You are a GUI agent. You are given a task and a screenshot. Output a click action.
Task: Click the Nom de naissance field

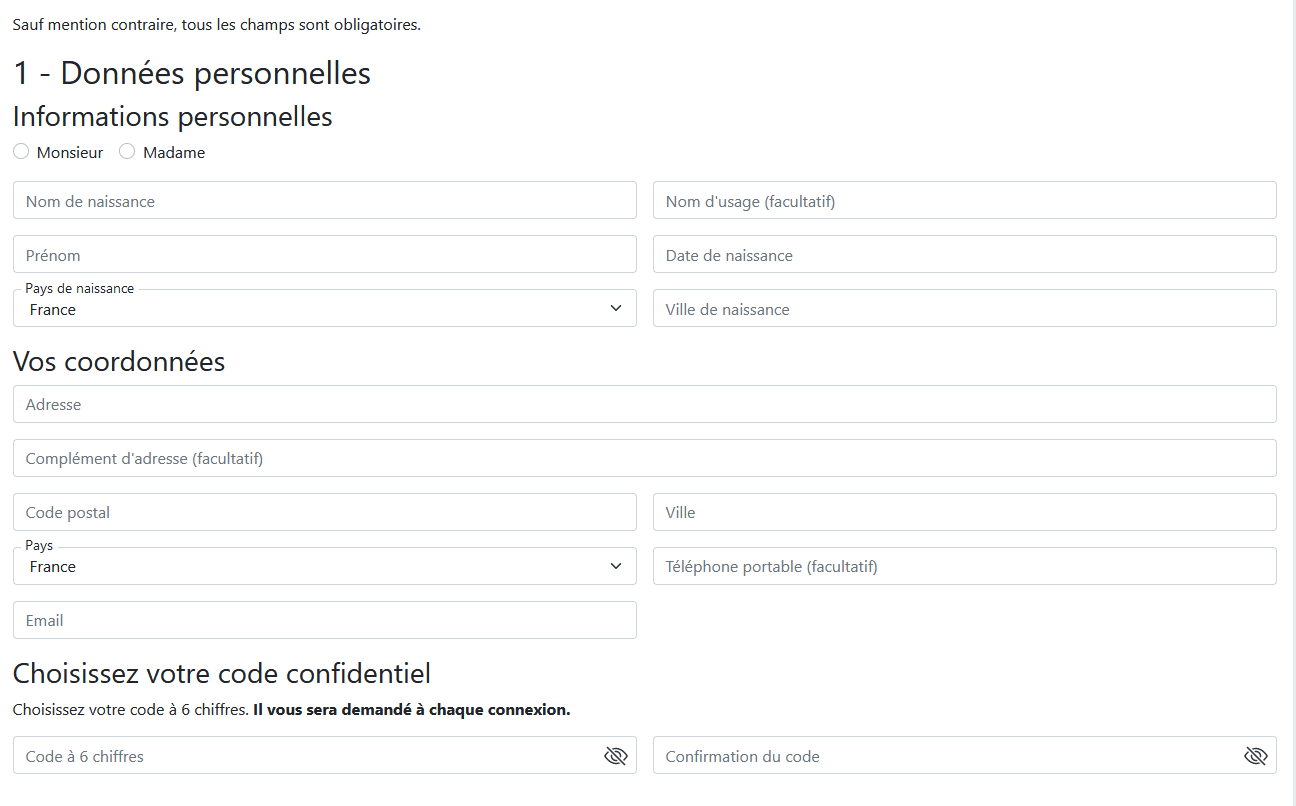(x=325, y=200)
